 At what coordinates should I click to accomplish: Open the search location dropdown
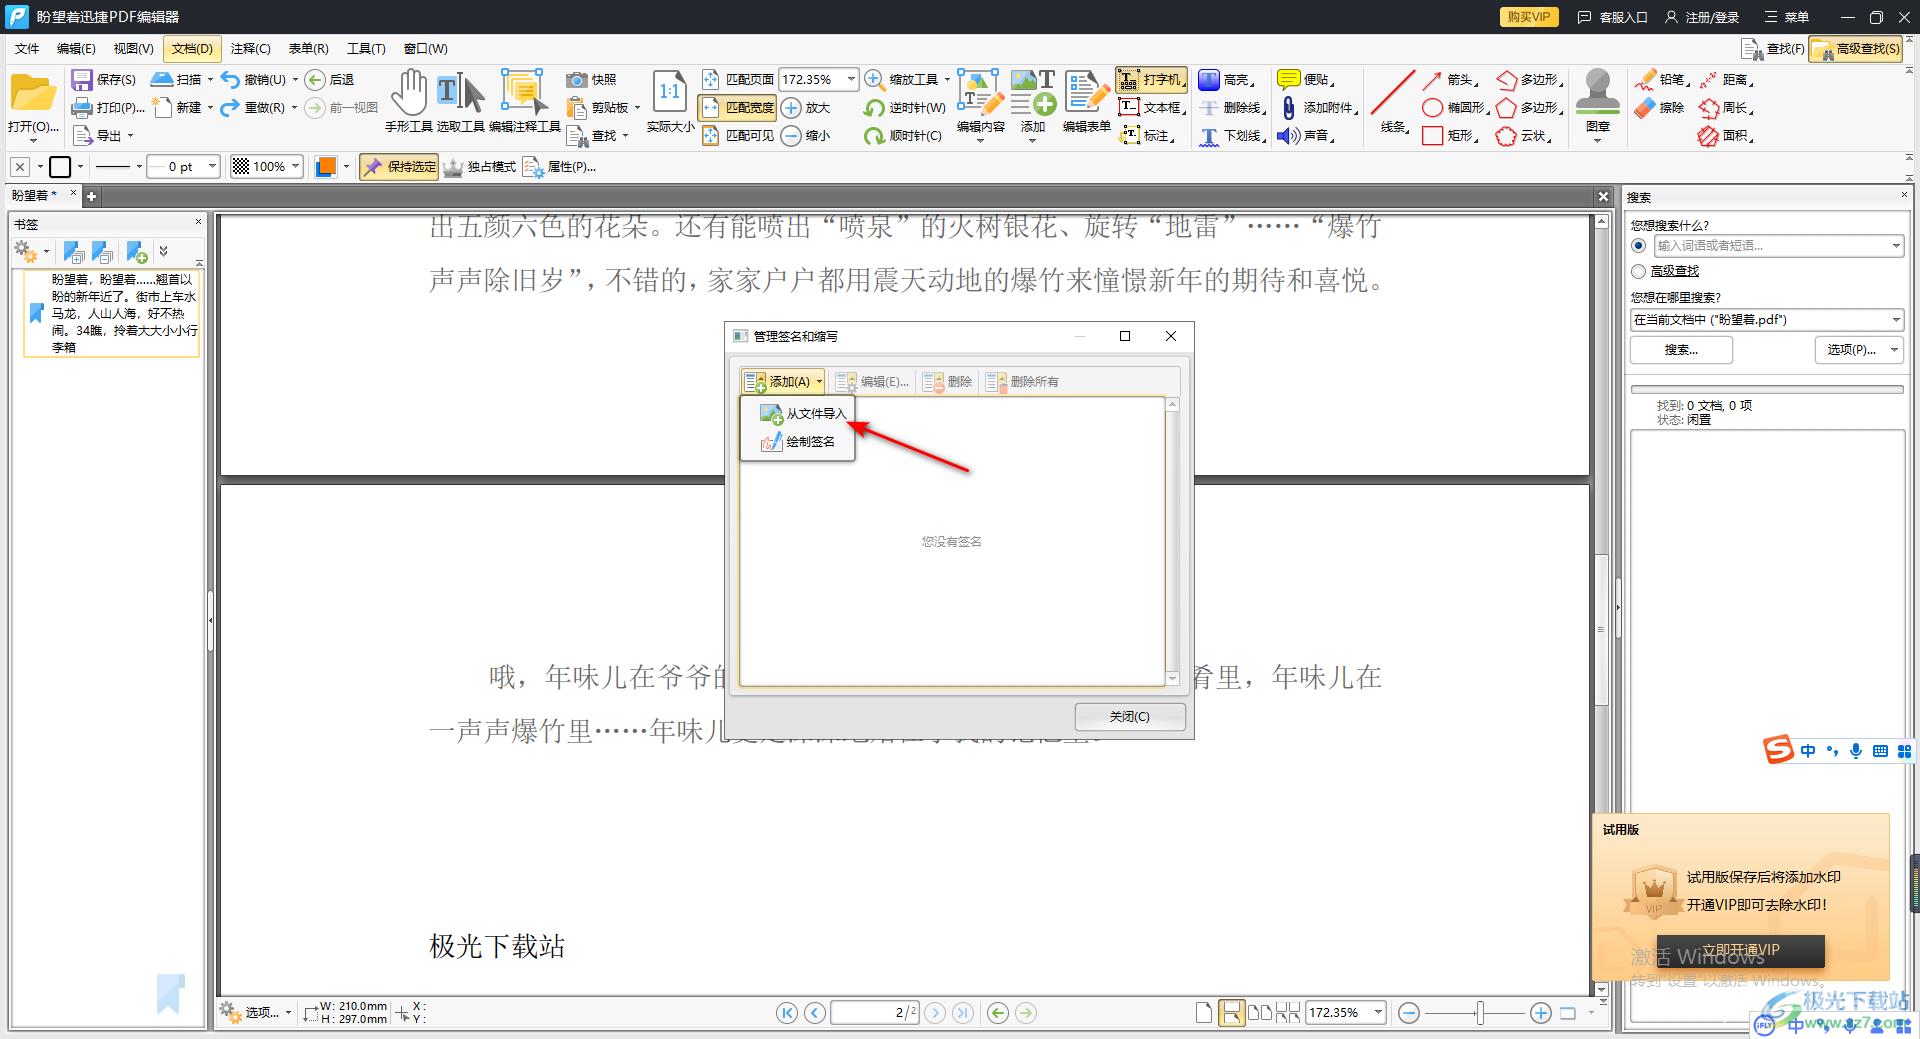[1896, 320]
